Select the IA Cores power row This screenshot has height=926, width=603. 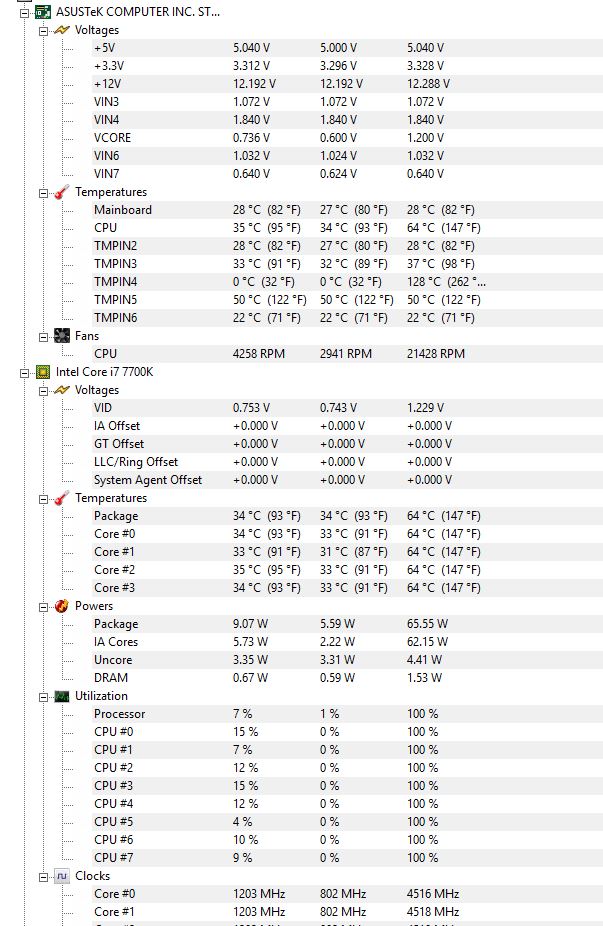[116, 642]
